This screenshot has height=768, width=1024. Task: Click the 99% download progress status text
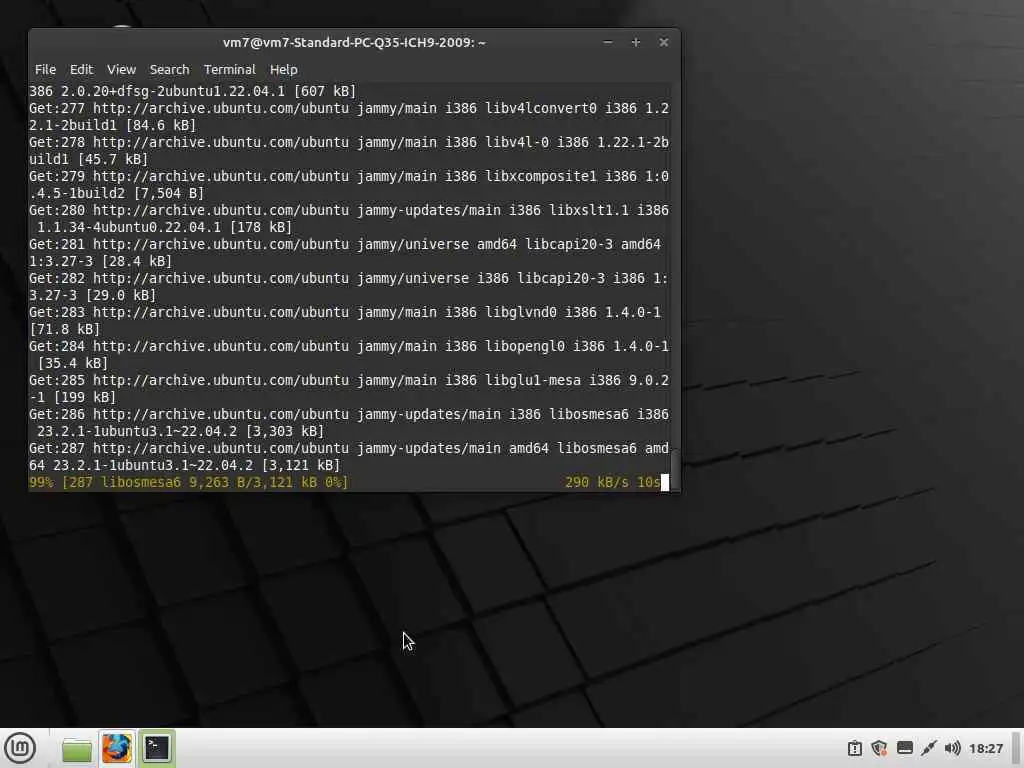point(189,482)
